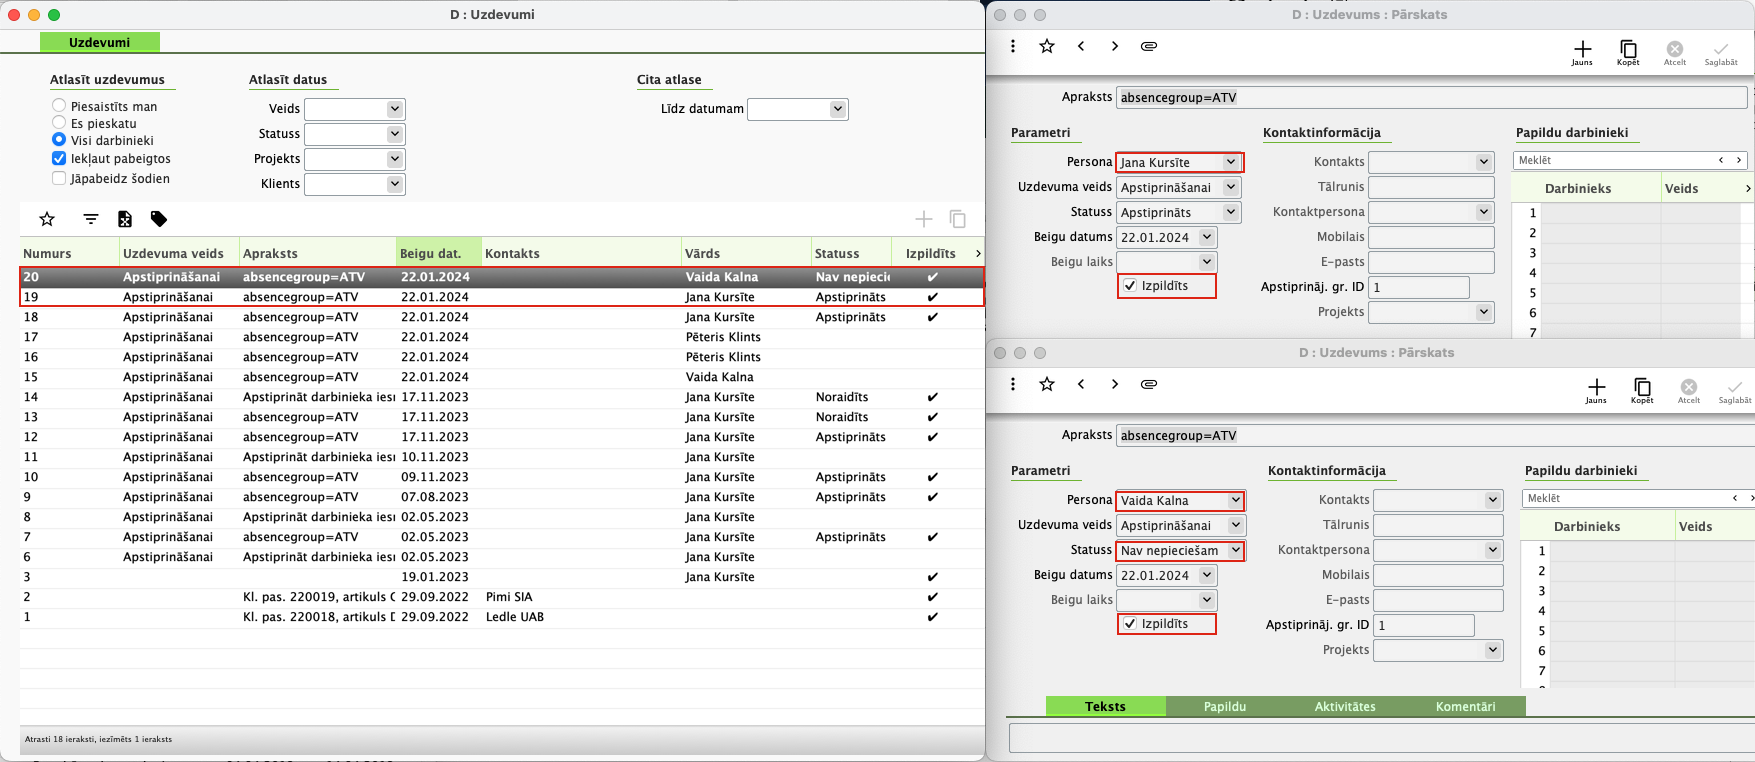1755x762 pixels.
Task: Click Jauns icon in lower Pārskats window
Action: coord(1596,390)
